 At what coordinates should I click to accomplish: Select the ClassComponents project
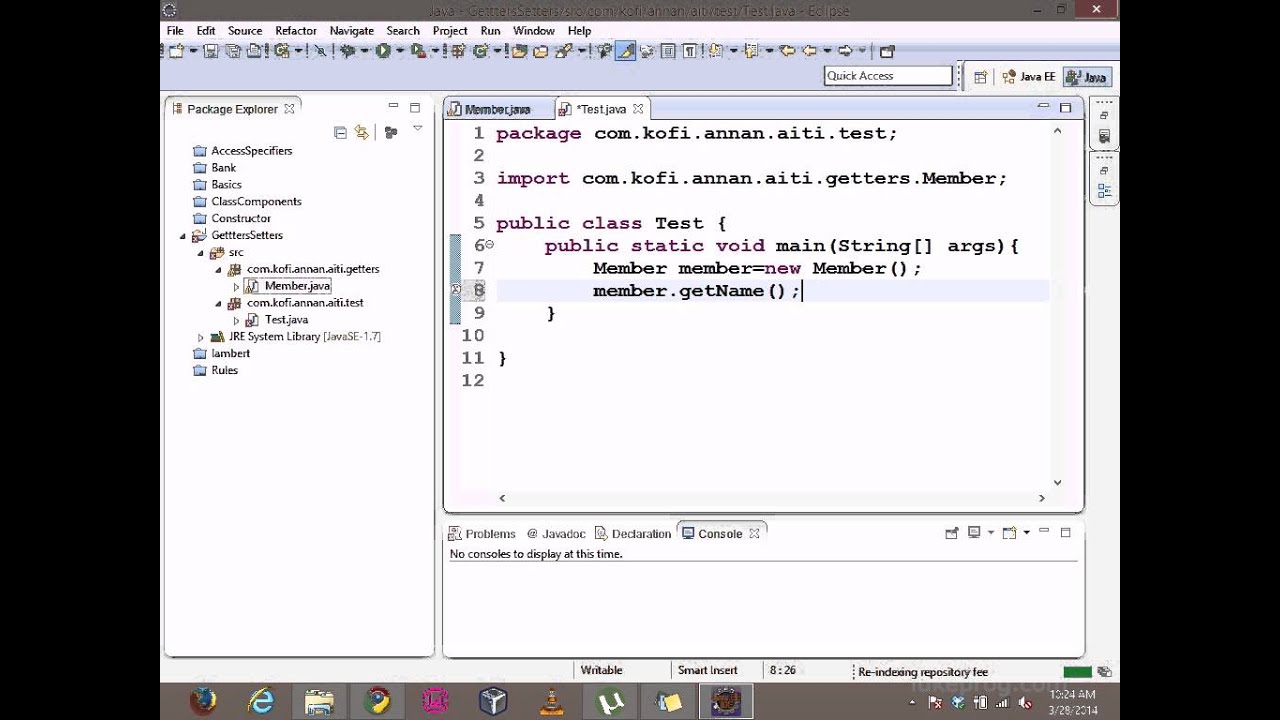click(256, 202)
